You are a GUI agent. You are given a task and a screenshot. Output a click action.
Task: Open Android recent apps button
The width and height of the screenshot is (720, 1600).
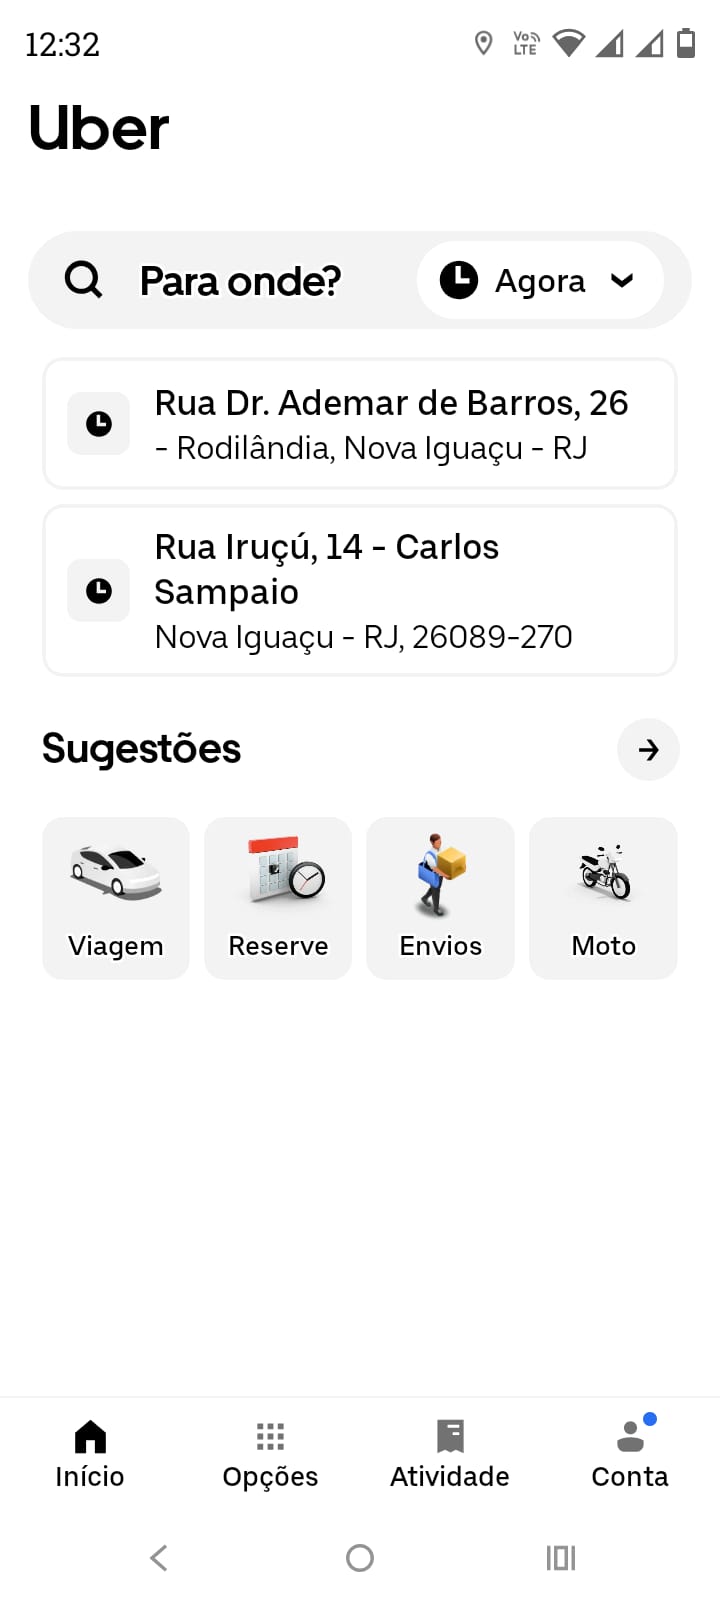point(560,1558)
